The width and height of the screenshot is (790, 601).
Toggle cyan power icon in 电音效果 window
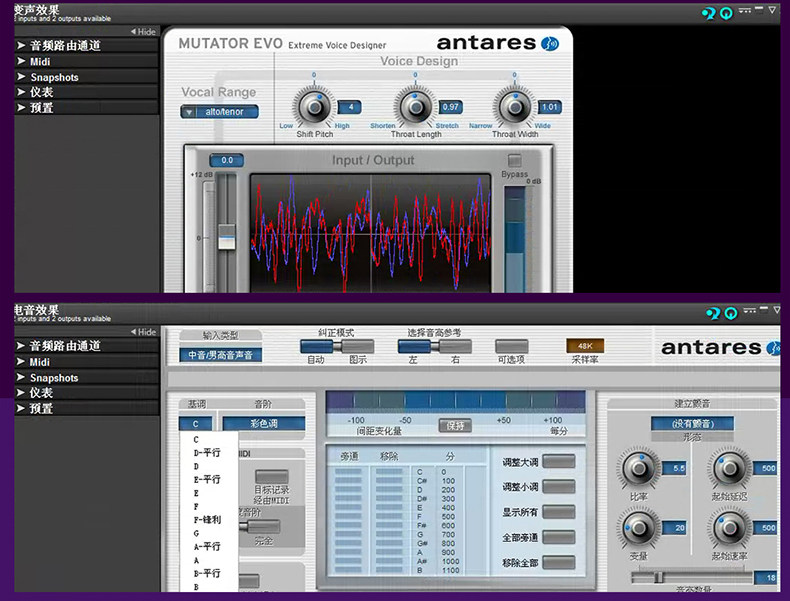coord(731,313)
